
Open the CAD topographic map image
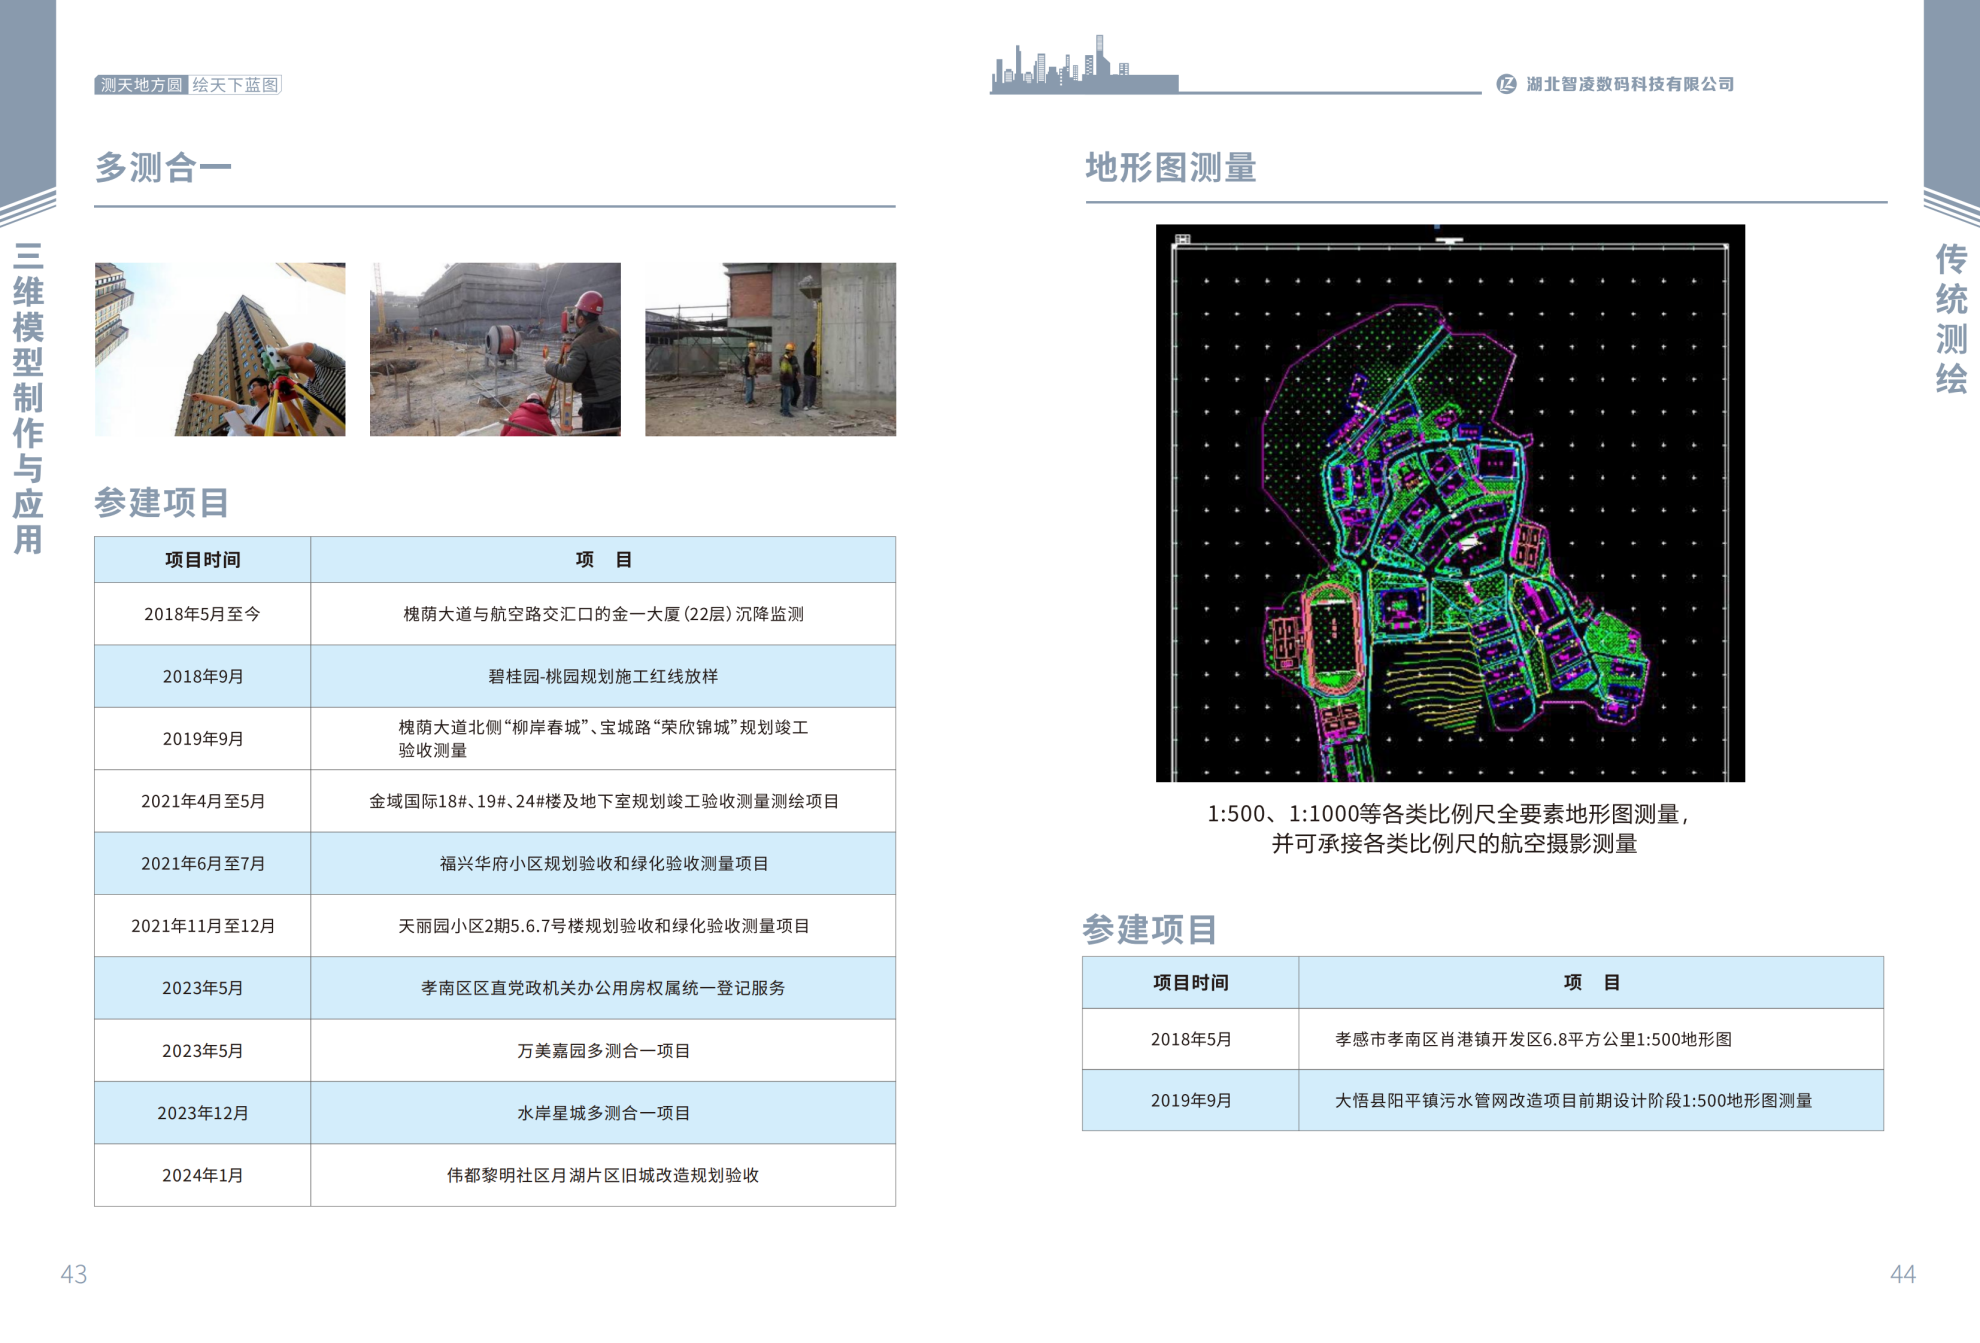(x=1450, y=503)
